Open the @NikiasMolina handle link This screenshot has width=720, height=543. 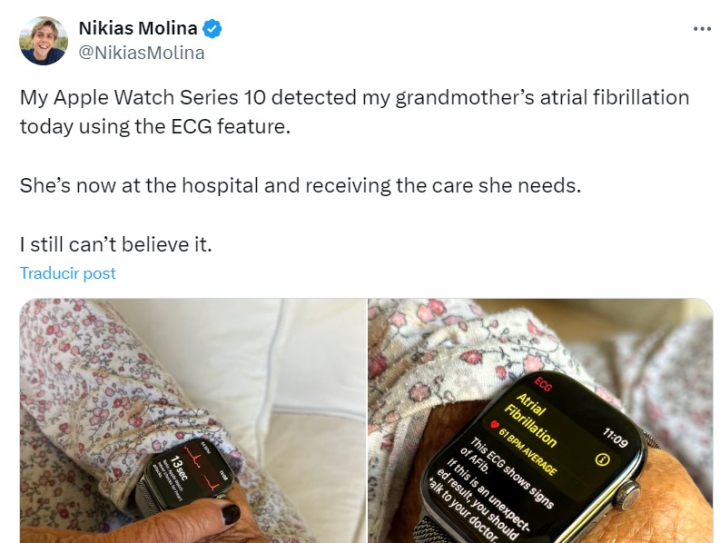(x=141, y=52)
